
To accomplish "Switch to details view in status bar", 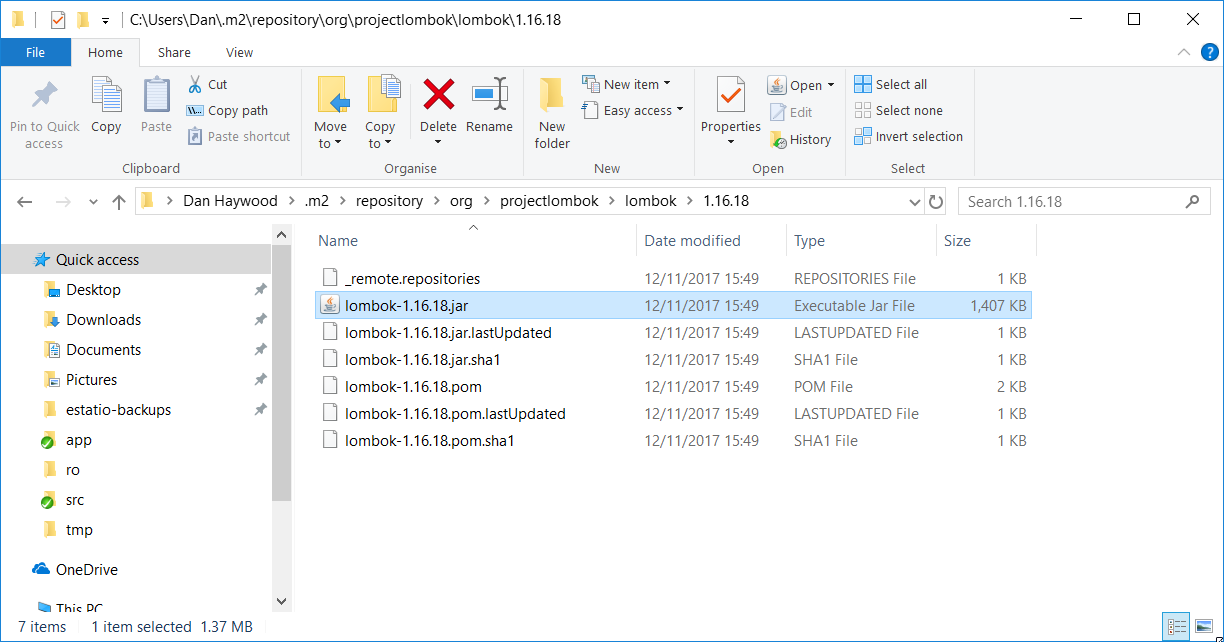I will point(1177,627).
